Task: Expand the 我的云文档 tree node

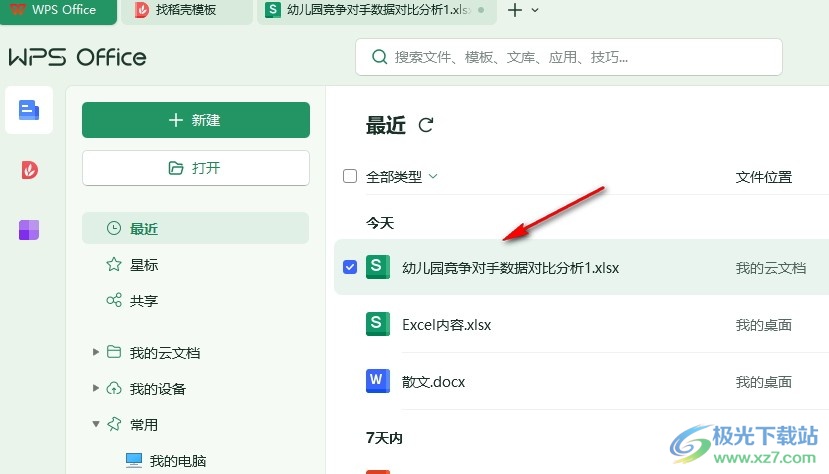Action: click(x=95, y=352)
